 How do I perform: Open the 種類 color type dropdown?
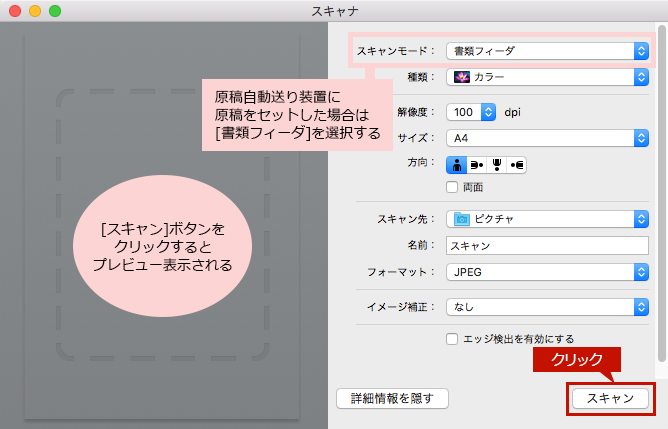coord(547,77)
